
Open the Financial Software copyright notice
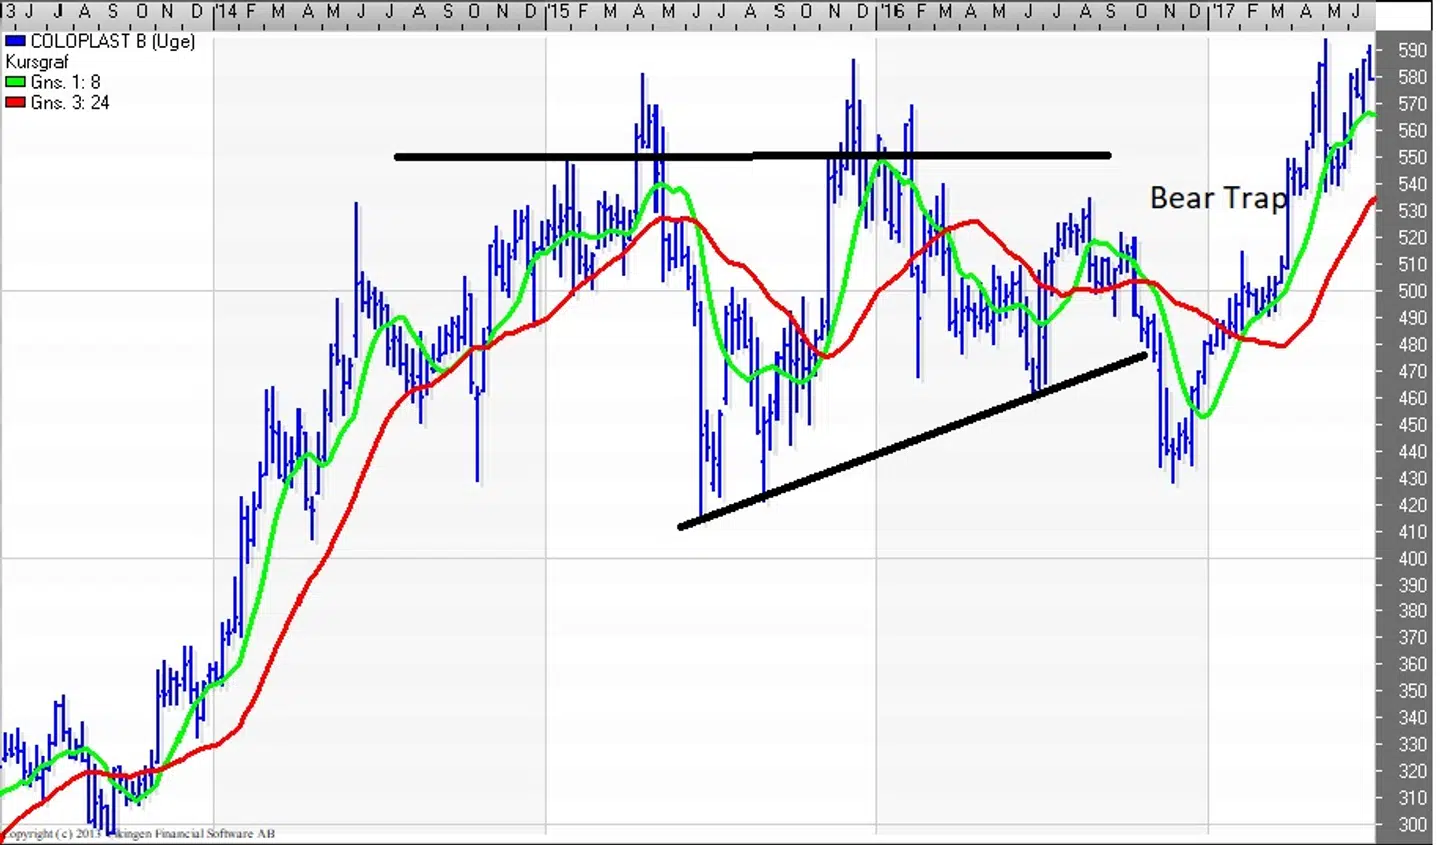pyautogui.click(x=138, y=834)
